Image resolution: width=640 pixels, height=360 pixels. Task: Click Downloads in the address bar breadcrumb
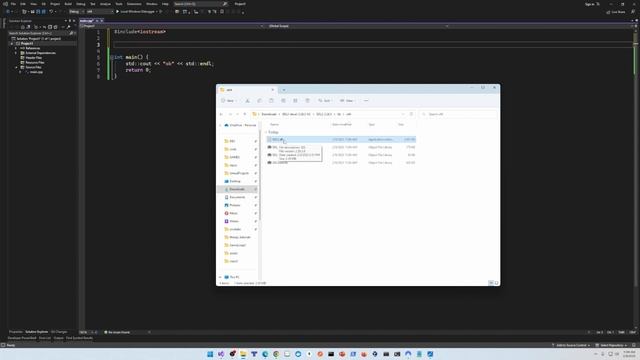pos(269,114)
